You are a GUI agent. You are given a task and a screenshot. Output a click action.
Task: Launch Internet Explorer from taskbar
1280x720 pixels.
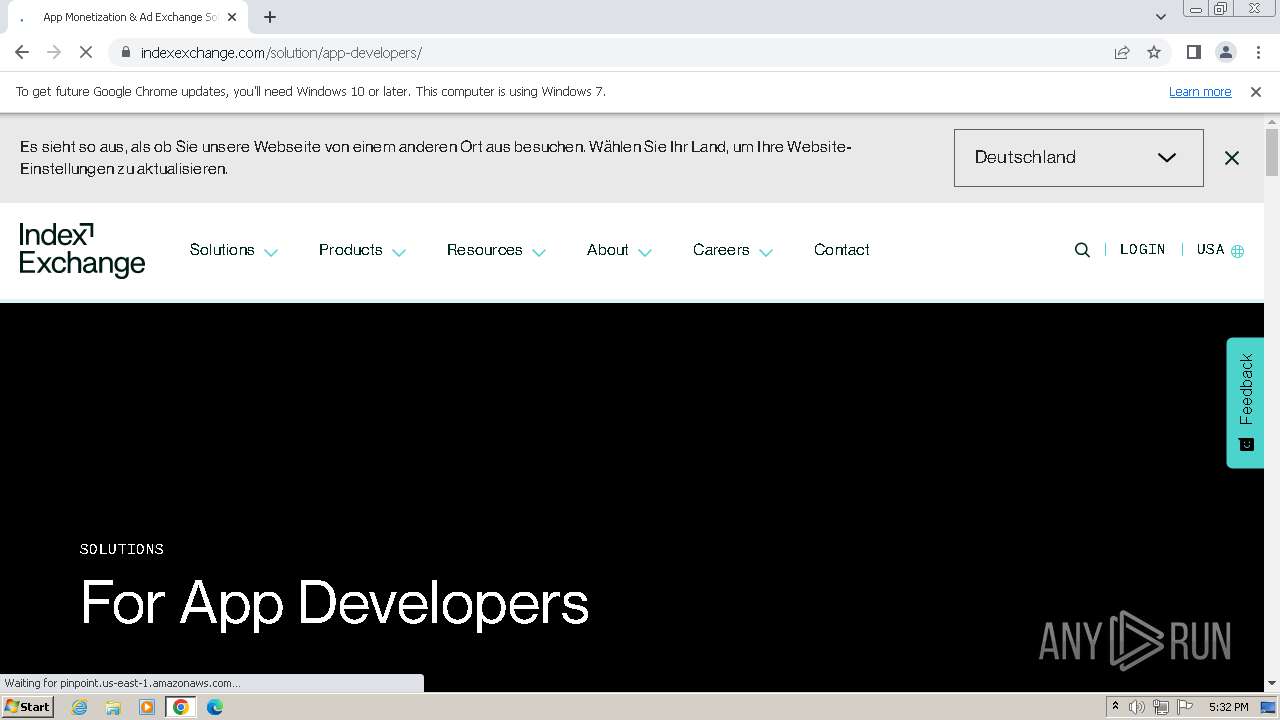(x=80, y=707)
